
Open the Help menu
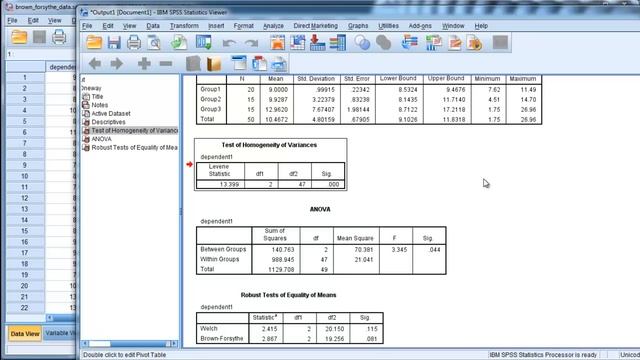tap(481, 26)
